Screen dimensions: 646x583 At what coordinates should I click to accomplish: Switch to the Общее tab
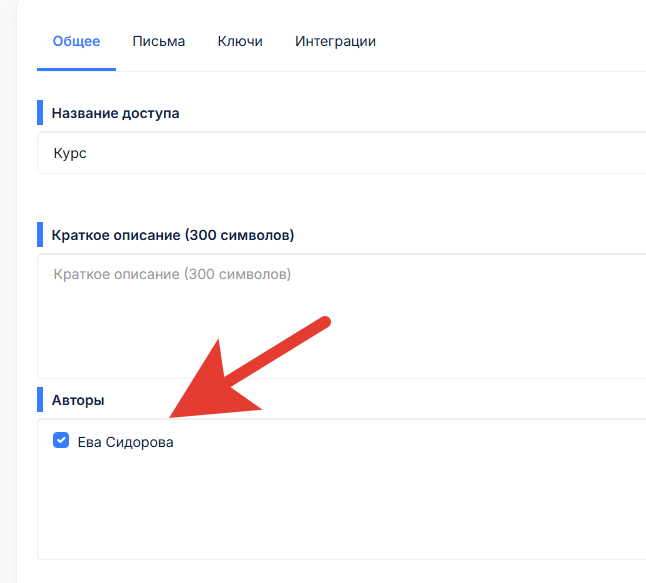[x=76, y=41]
